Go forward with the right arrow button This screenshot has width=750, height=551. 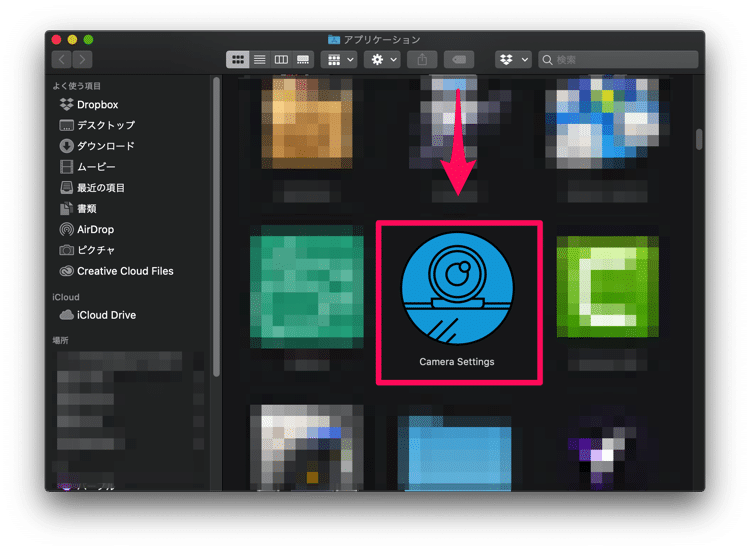click(82, 59)
